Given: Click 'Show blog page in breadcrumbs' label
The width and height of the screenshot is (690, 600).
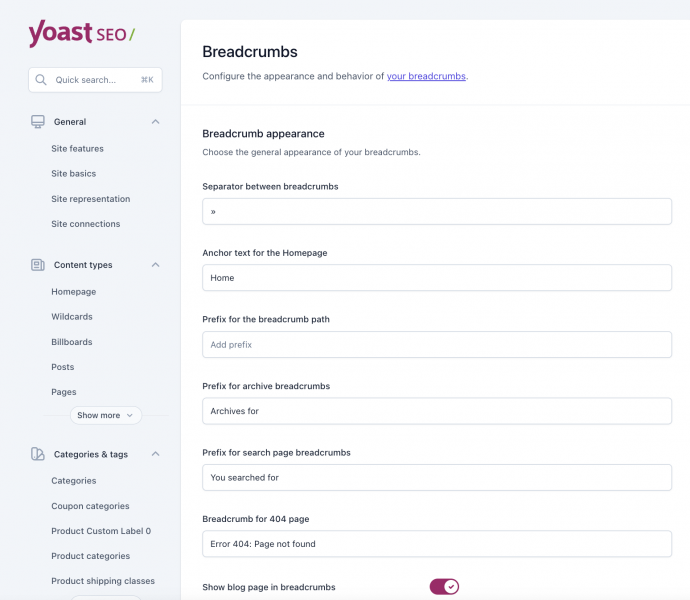Looking at the screenshot, I should pyautogui.click(x=269, y=587).
